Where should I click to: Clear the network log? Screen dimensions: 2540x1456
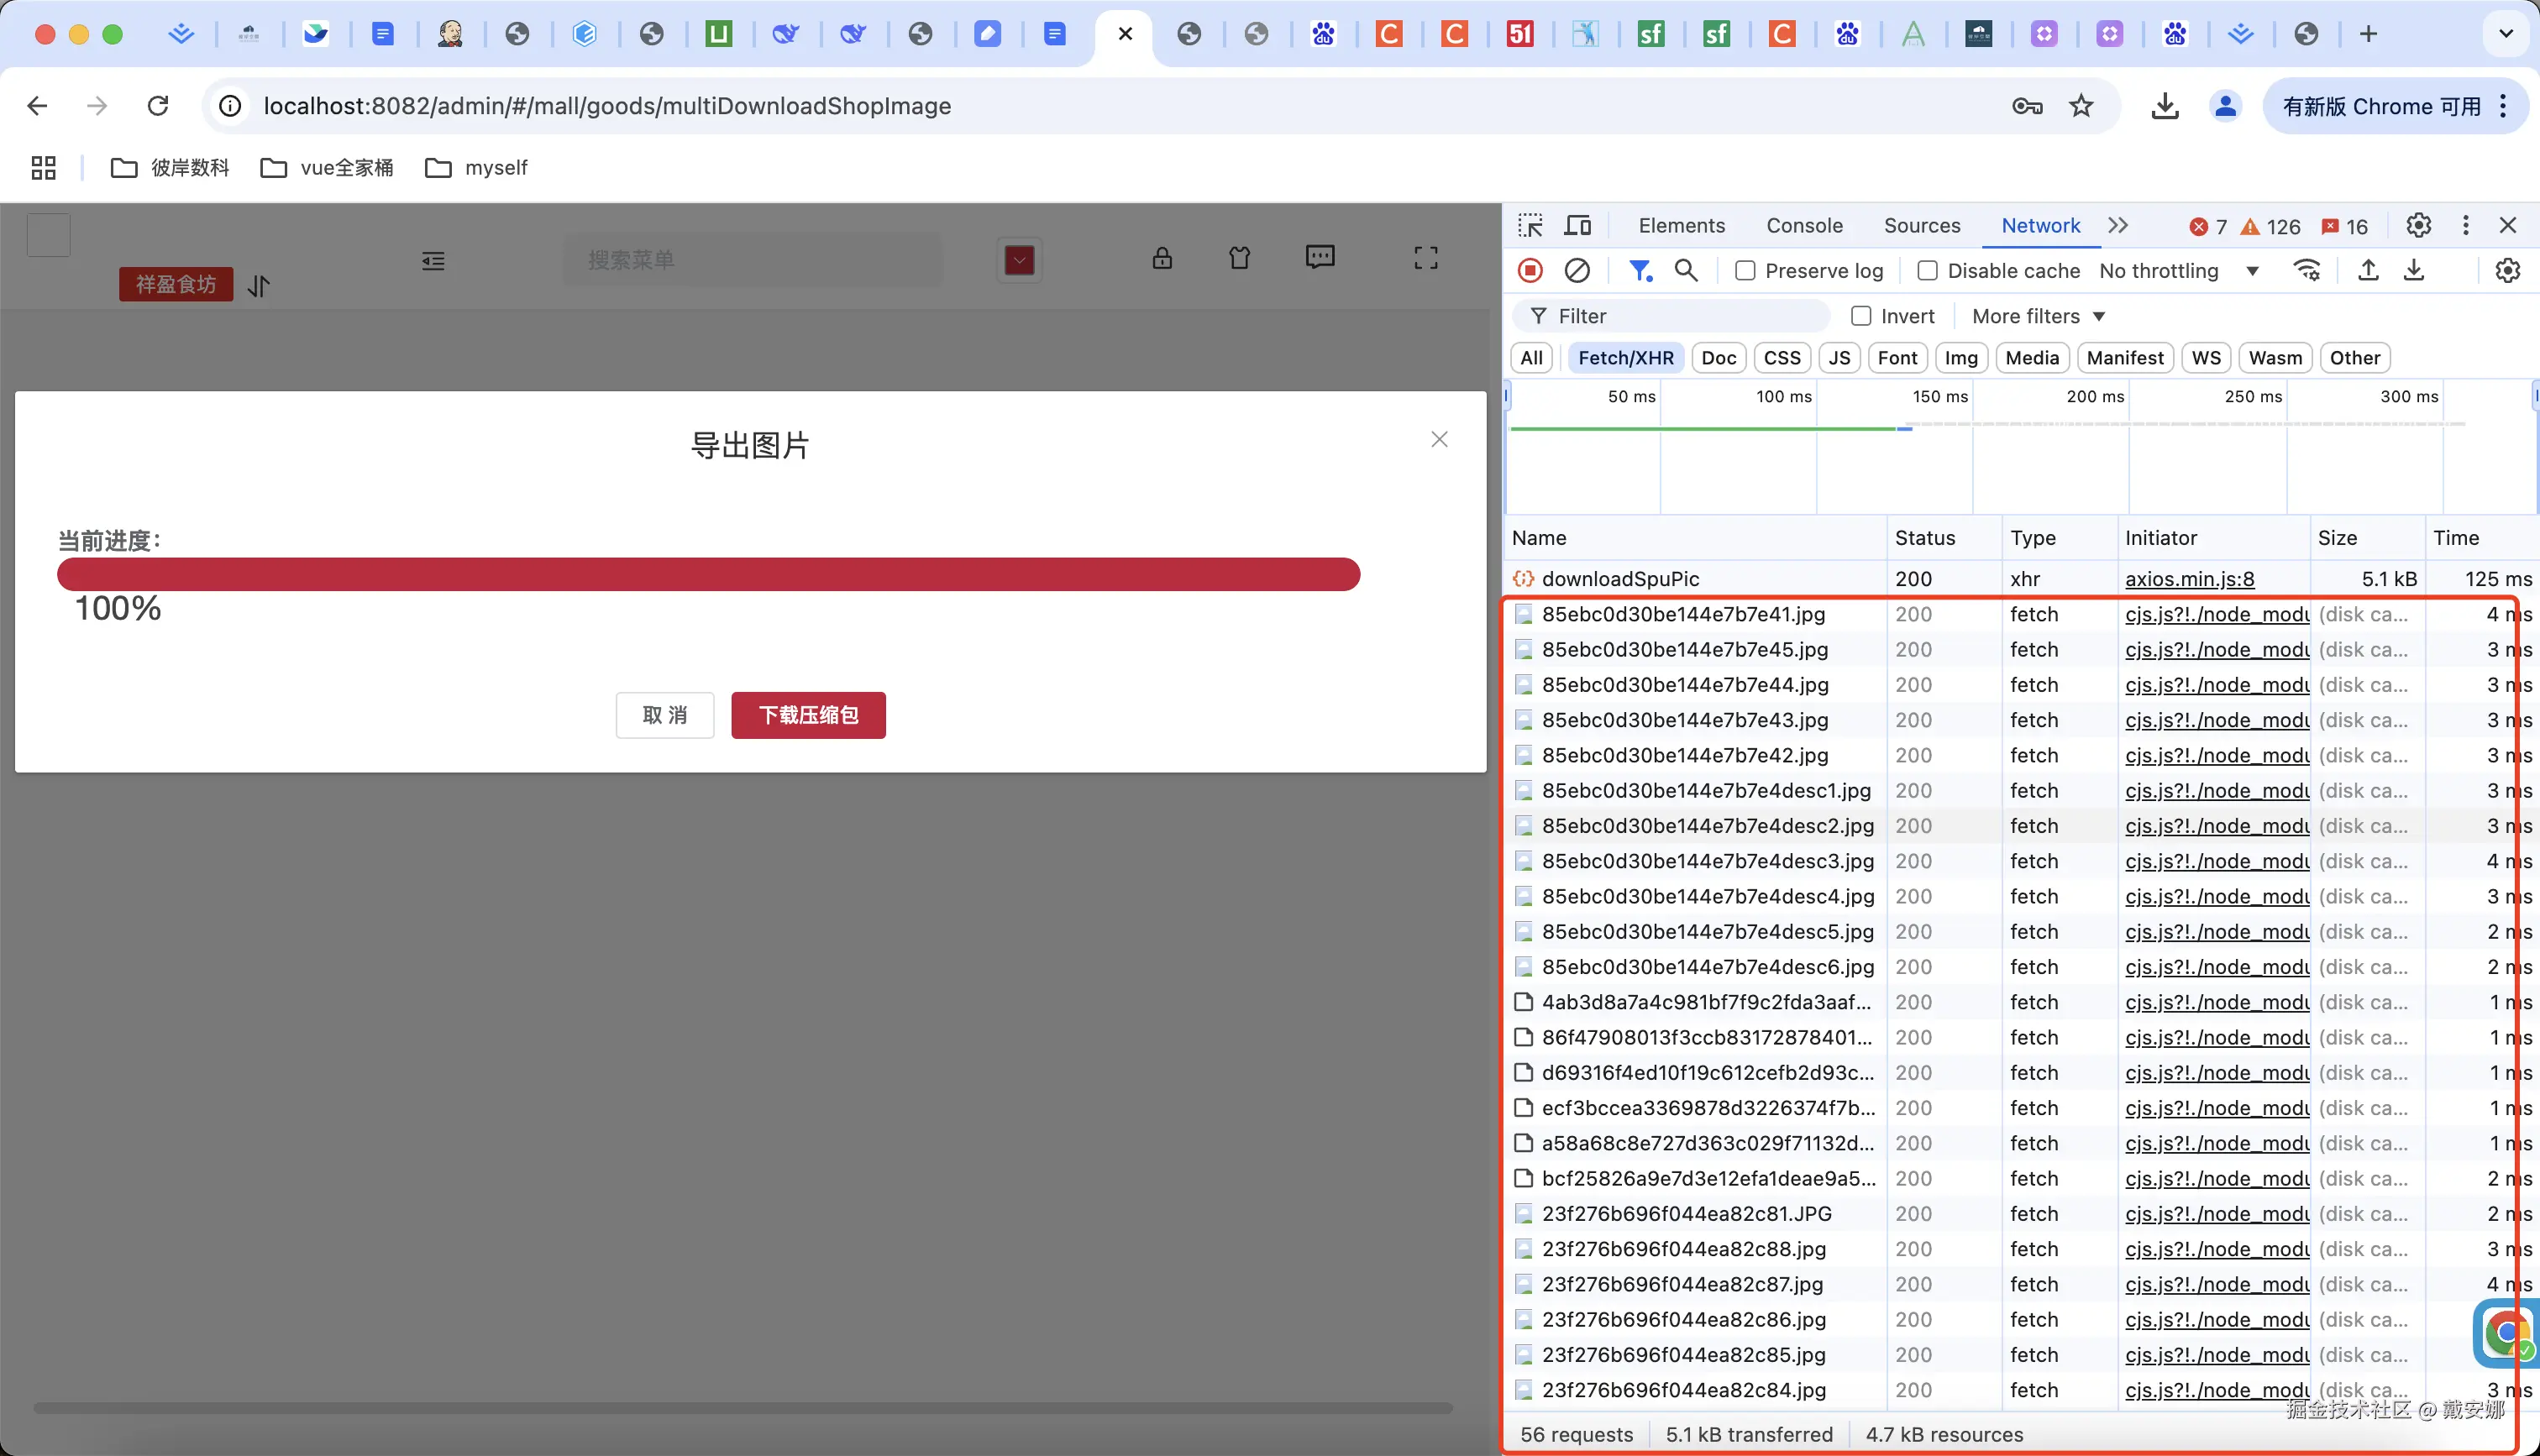coord(1577,270)
